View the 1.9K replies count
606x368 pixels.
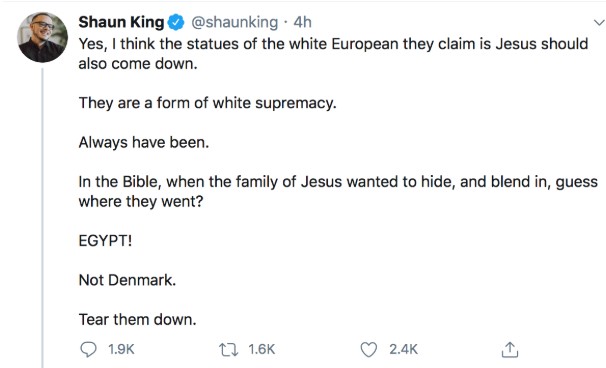[x=121, y=349]
